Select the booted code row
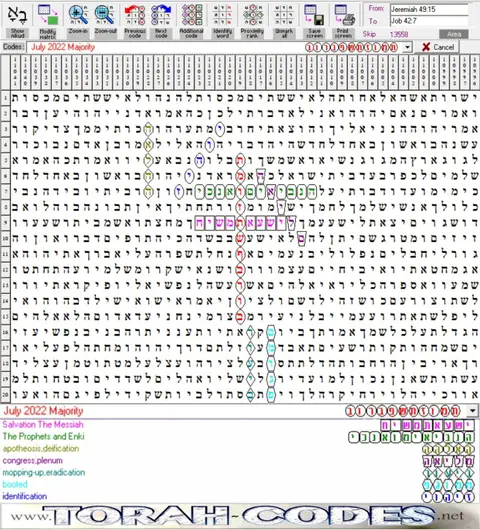 pyautogui.click(x=238, y=484)
